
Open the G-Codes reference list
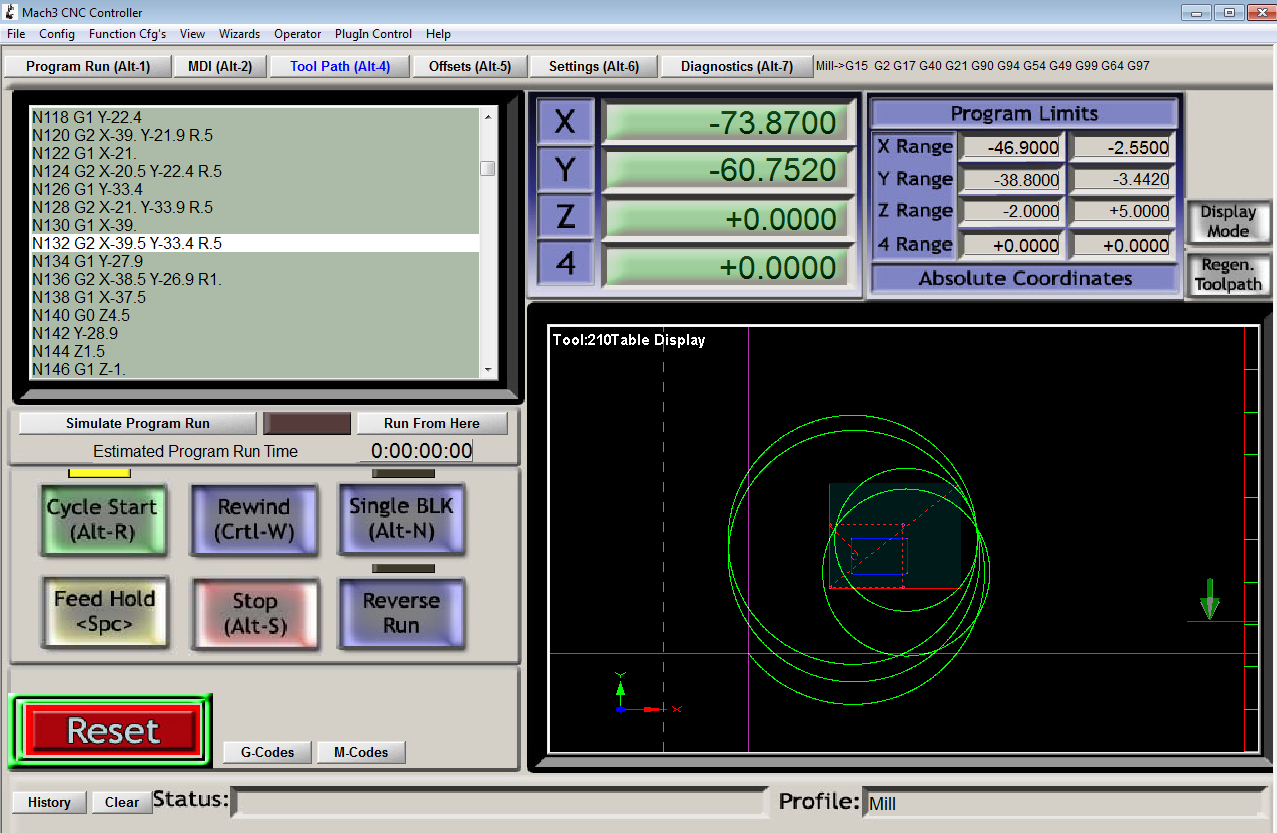tap(267, 752)
